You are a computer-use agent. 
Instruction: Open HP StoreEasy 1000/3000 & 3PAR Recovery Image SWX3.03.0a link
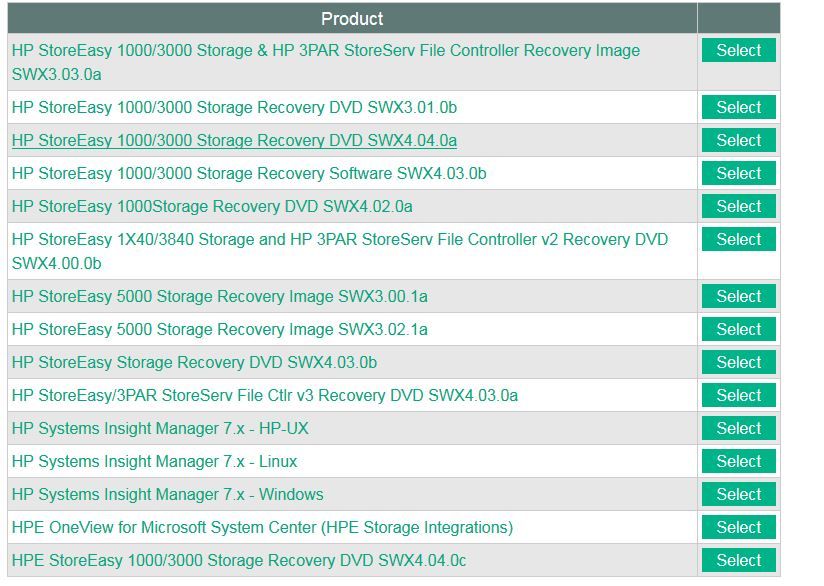pos(326,62)
